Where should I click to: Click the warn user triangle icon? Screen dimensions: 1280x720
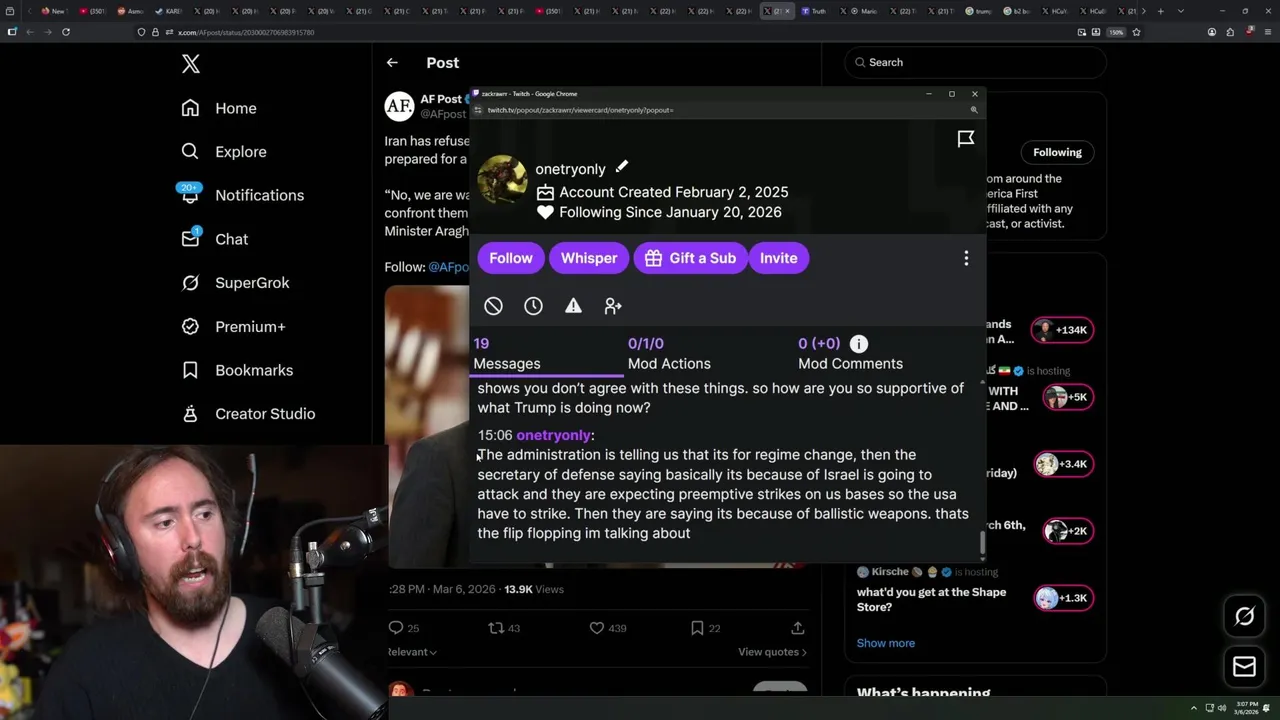click(x=573, y=306)
